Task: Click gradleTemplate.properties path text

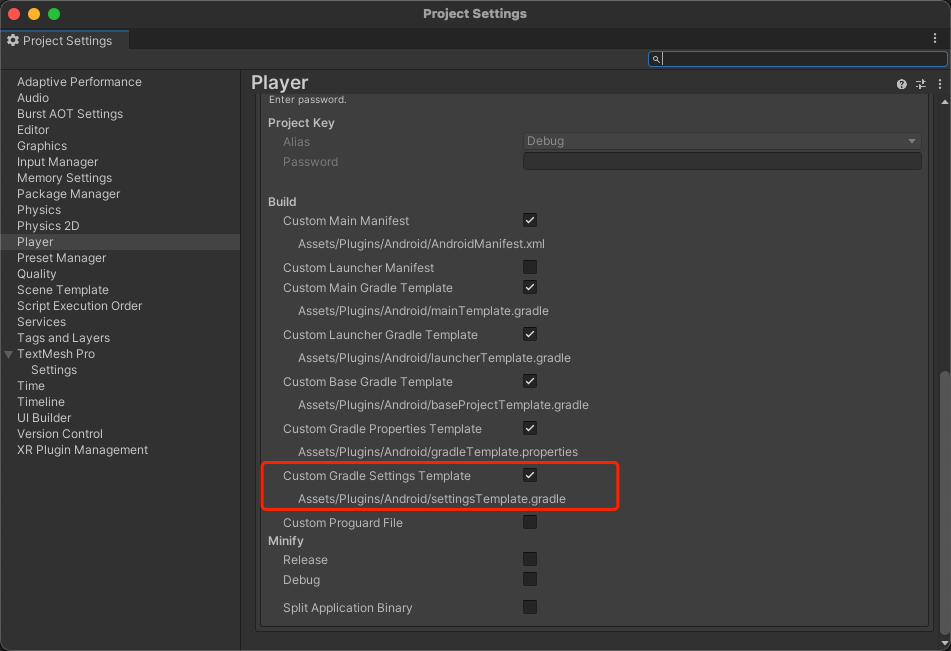Action: click(x=438, y=452)
